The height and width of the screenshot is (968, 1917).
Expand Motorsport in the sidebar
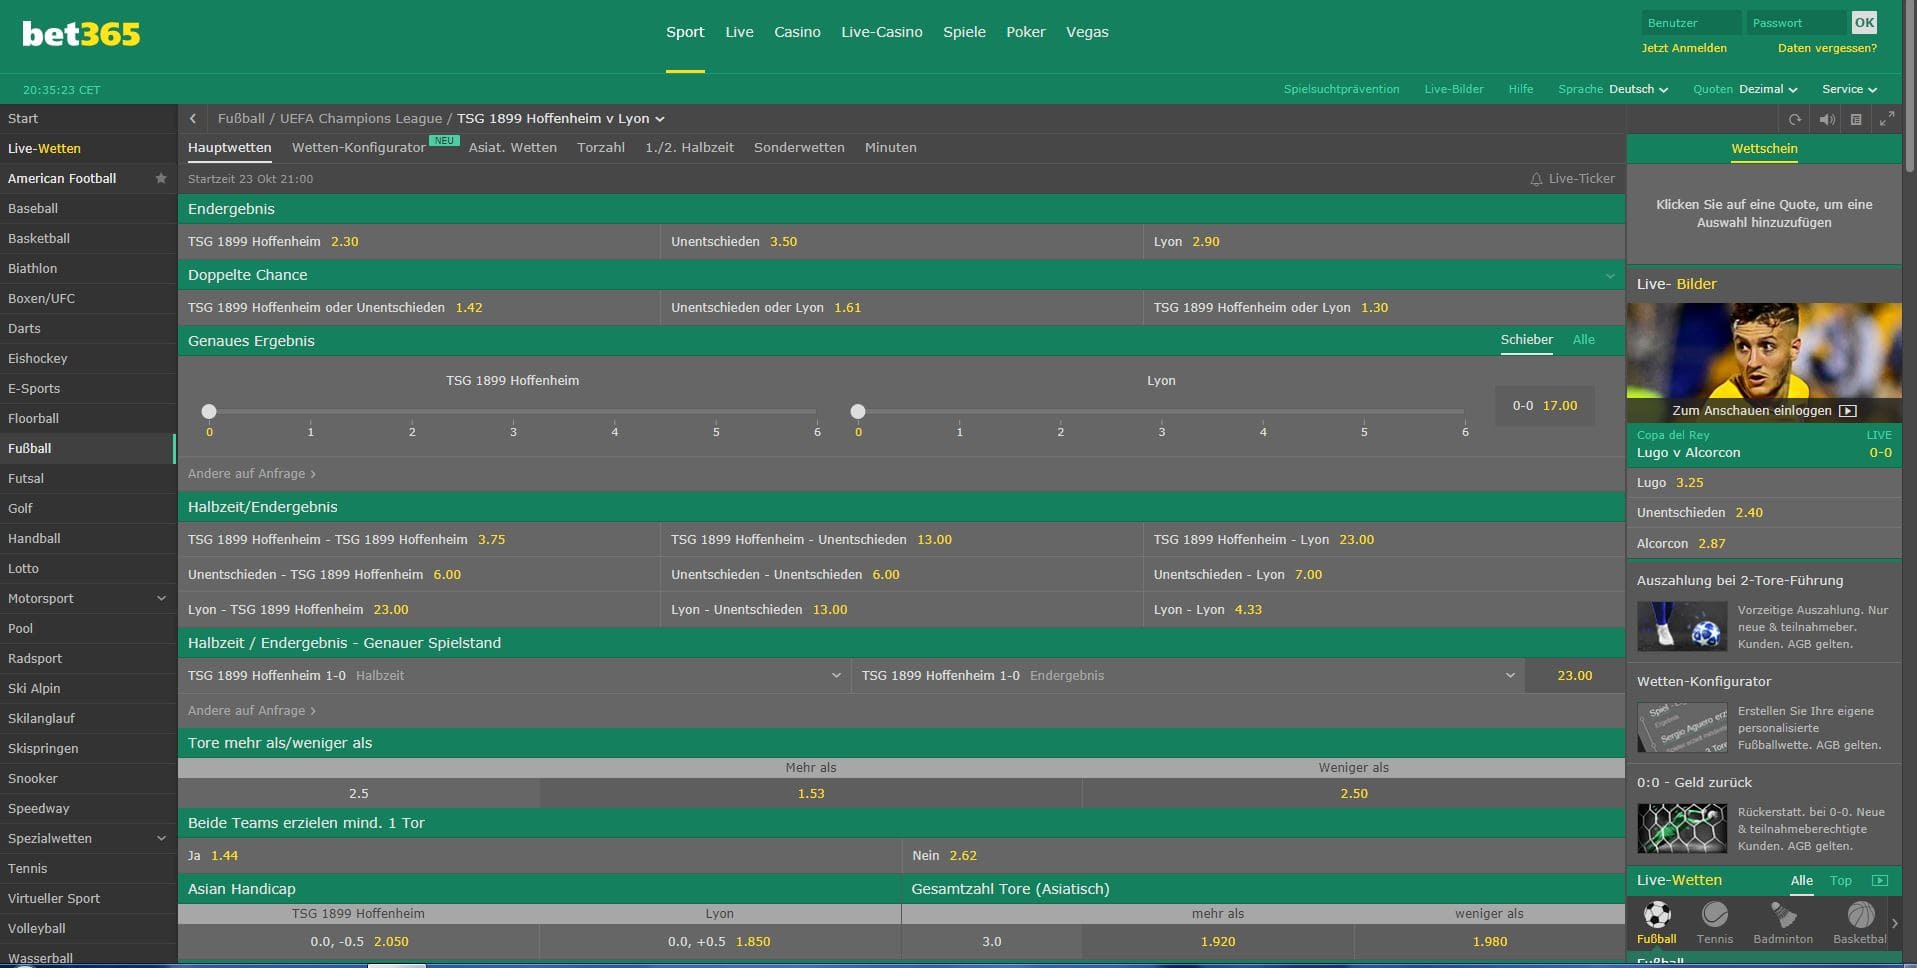(x=161, y=598)
